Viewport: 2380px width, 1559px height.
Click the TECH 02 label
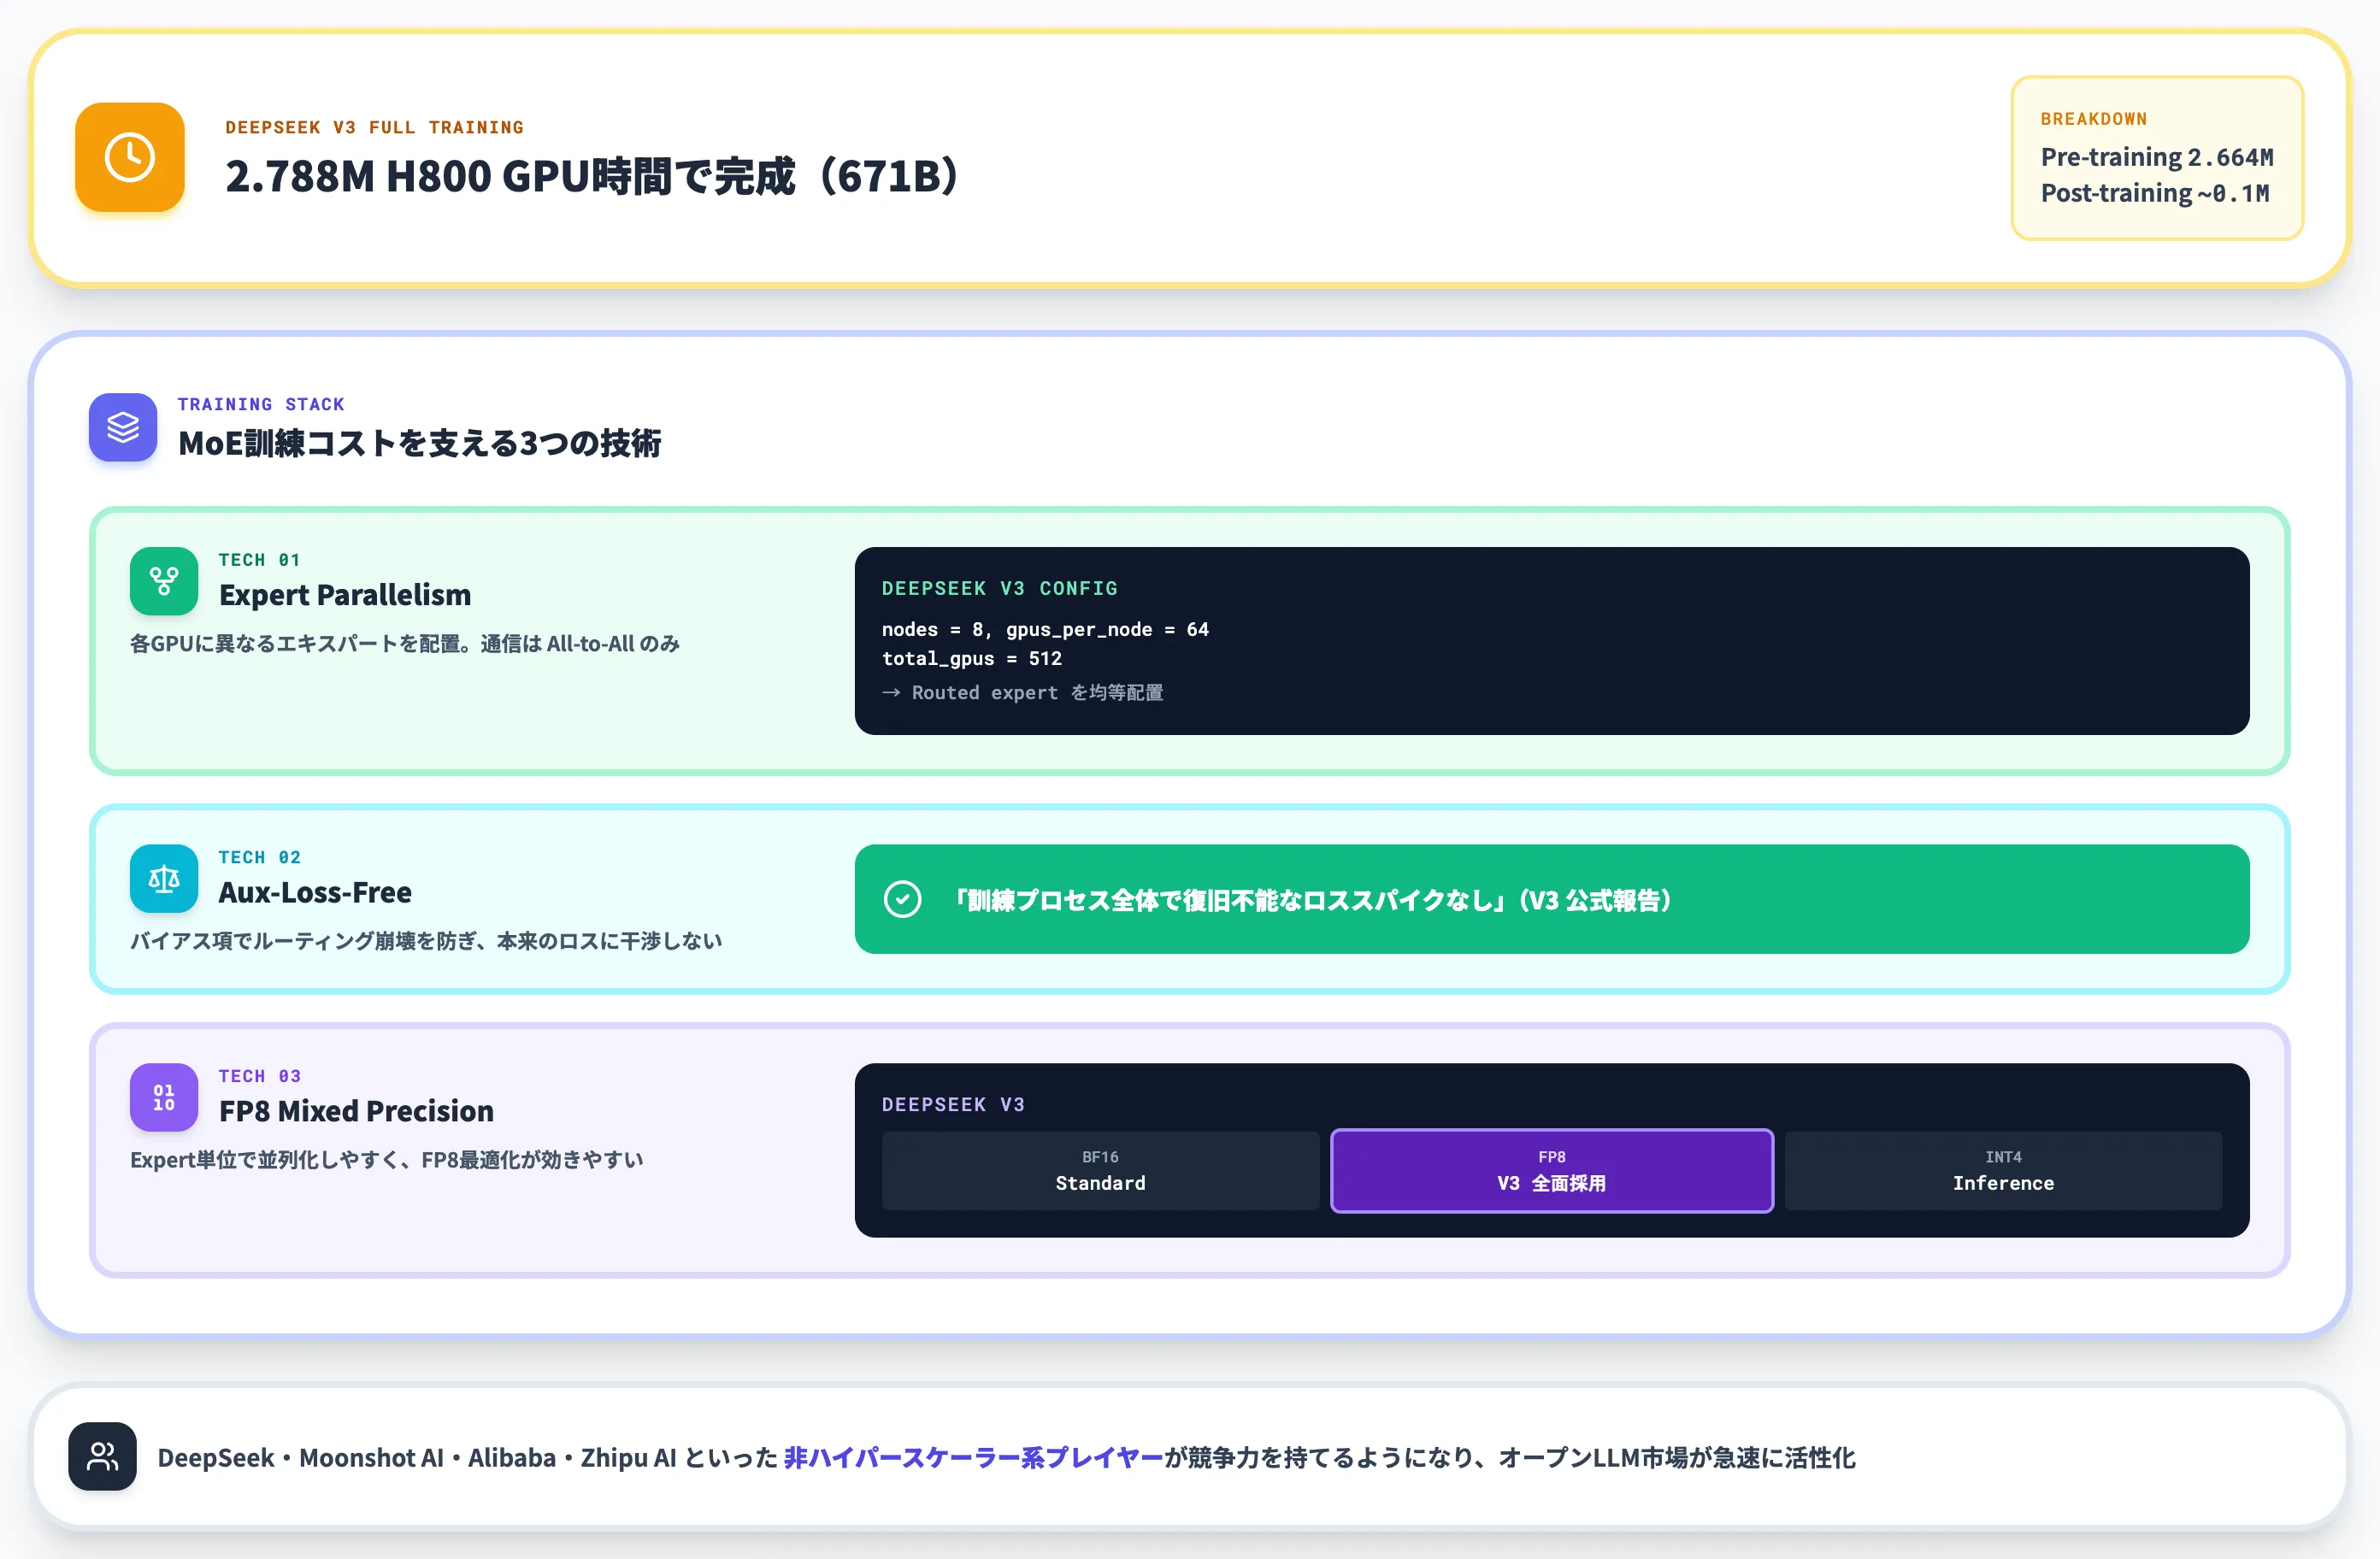pyautogui.click(x=259, y=857)
